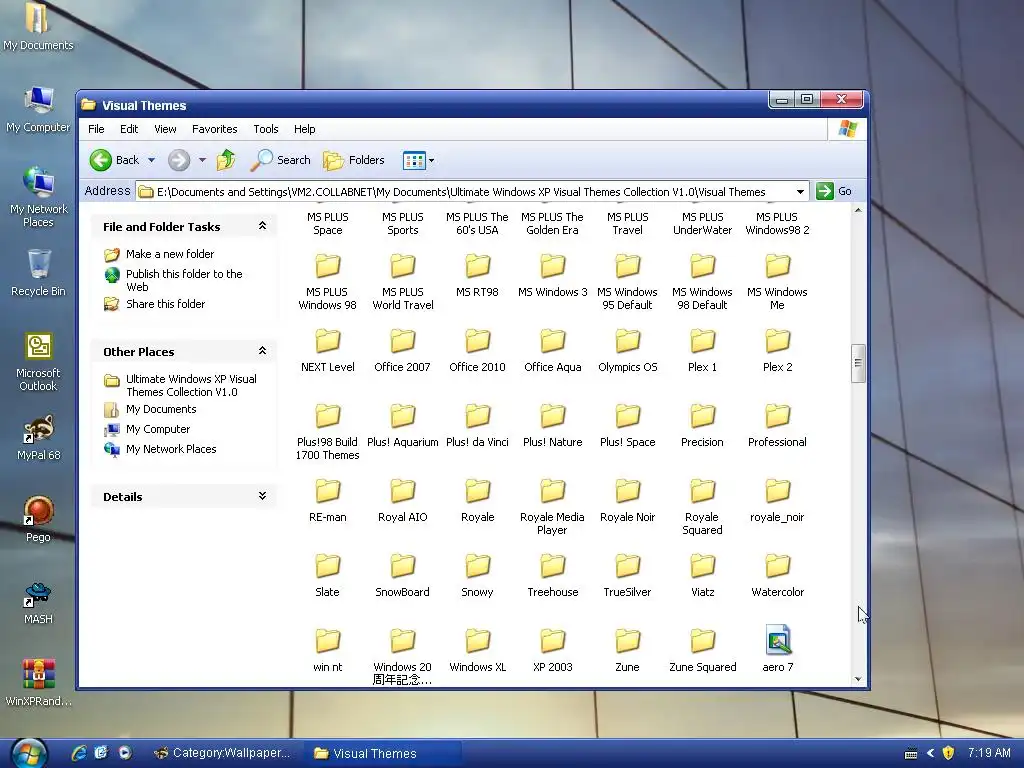The height and width of the screenshot is (768, 1024).
Task: Click the My Computer desktop icon
Action: pyautogui.click(x=39, y=110)
